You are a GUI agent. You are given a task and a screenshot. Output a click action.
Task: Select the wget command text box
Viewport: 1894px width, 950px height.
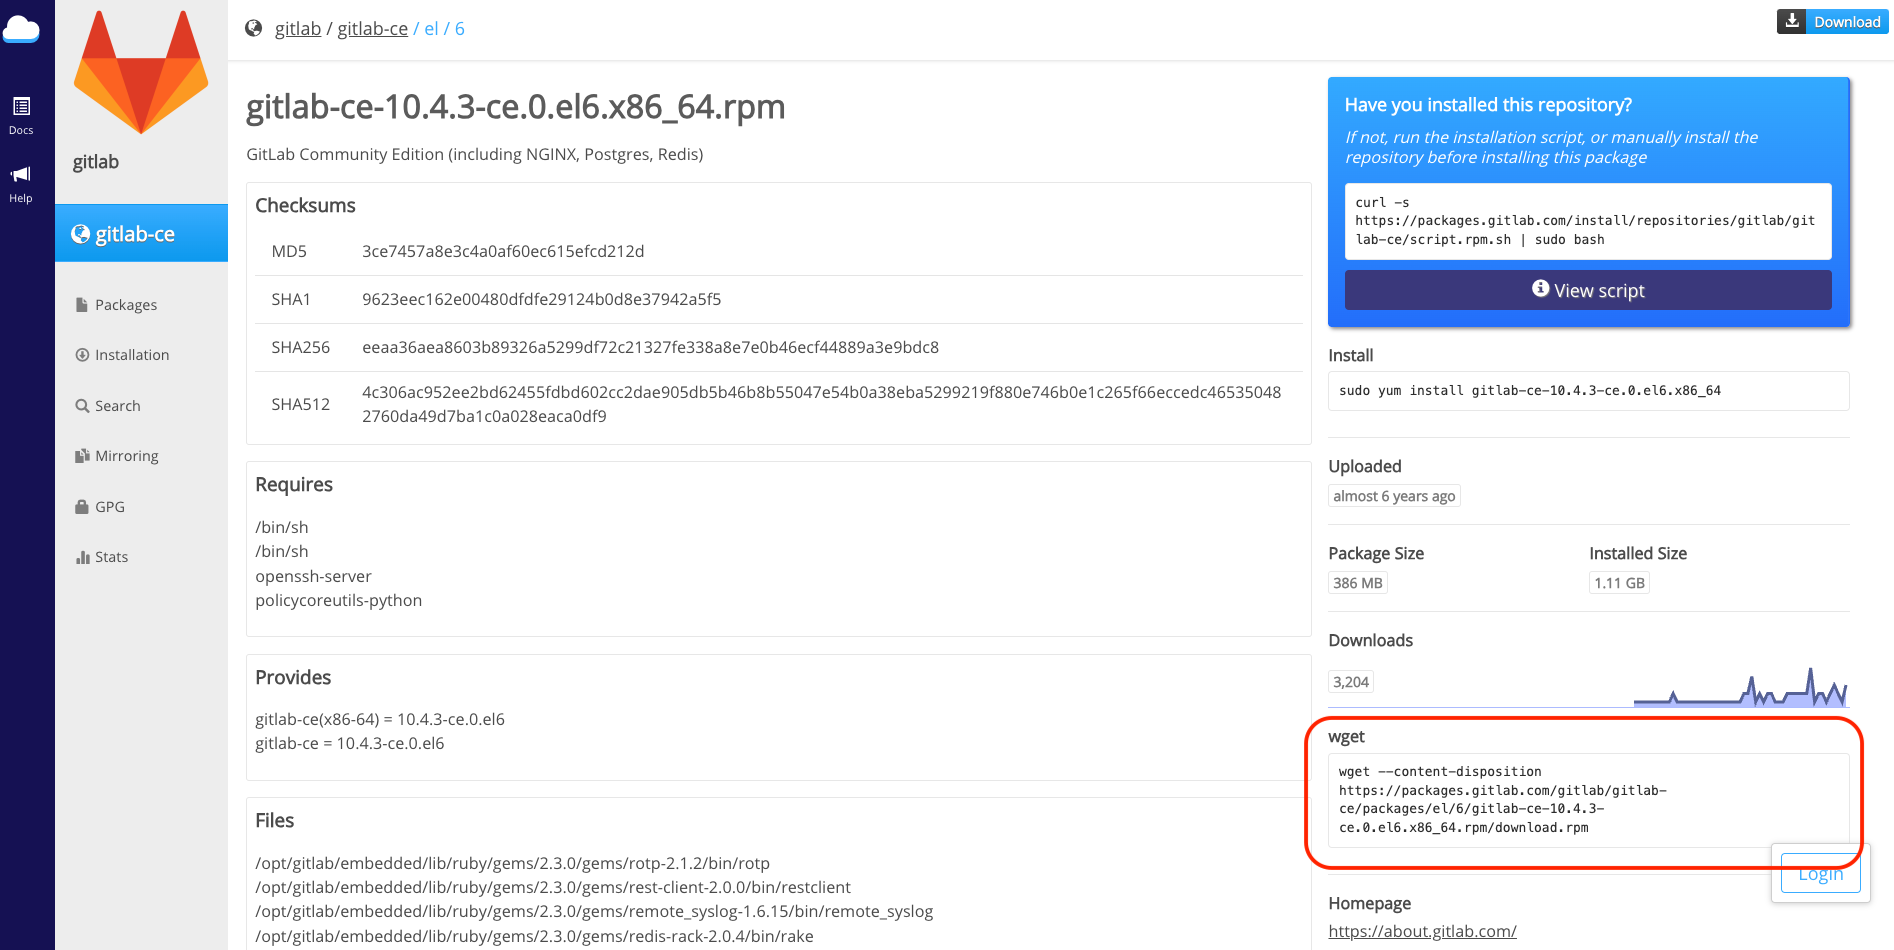tap(1588, 799)
